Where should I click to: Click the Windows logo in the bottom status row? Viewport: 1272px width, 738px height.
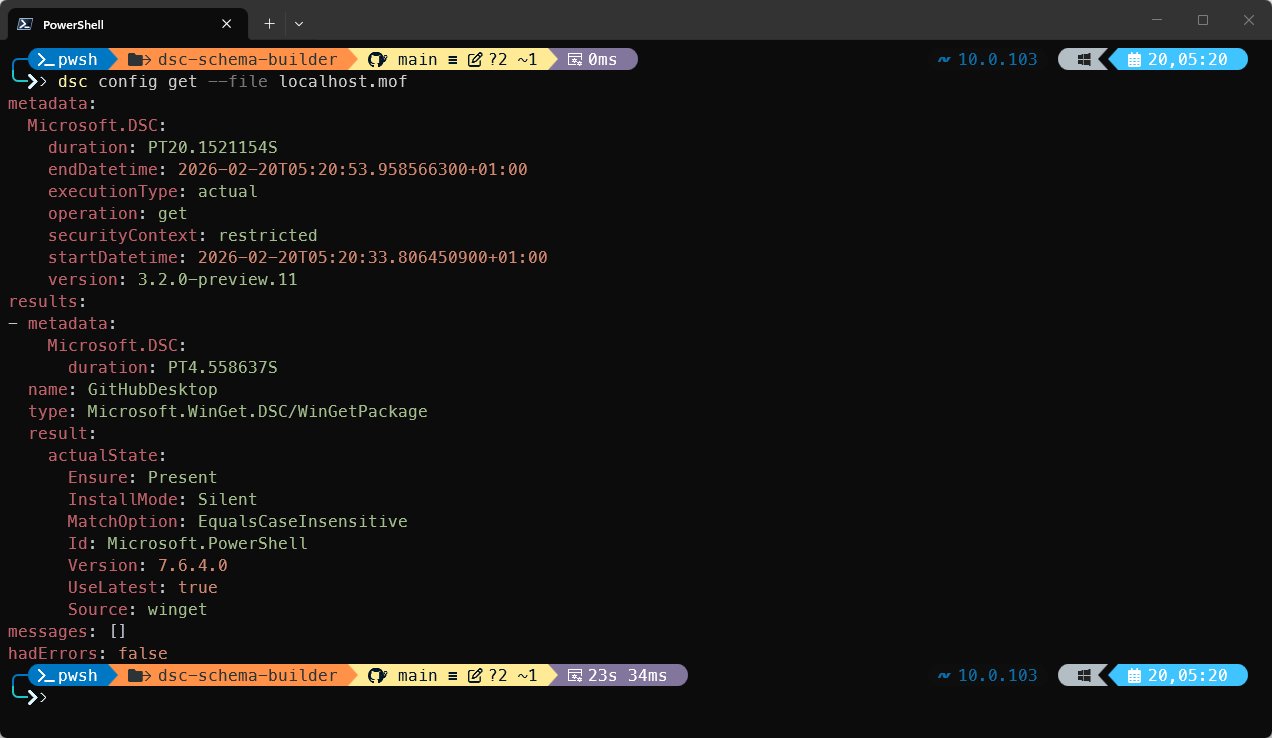point(1083,675)
